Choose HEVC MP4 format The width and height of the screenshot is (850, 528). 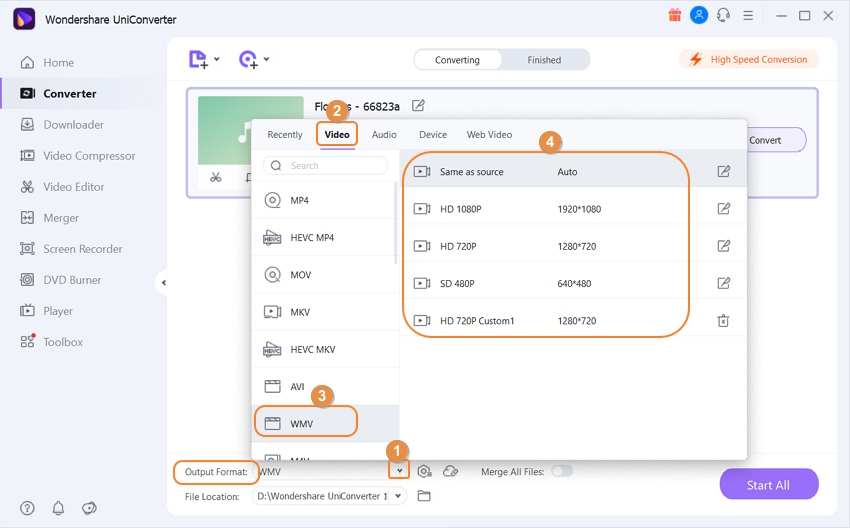click(x=325, y=237)
